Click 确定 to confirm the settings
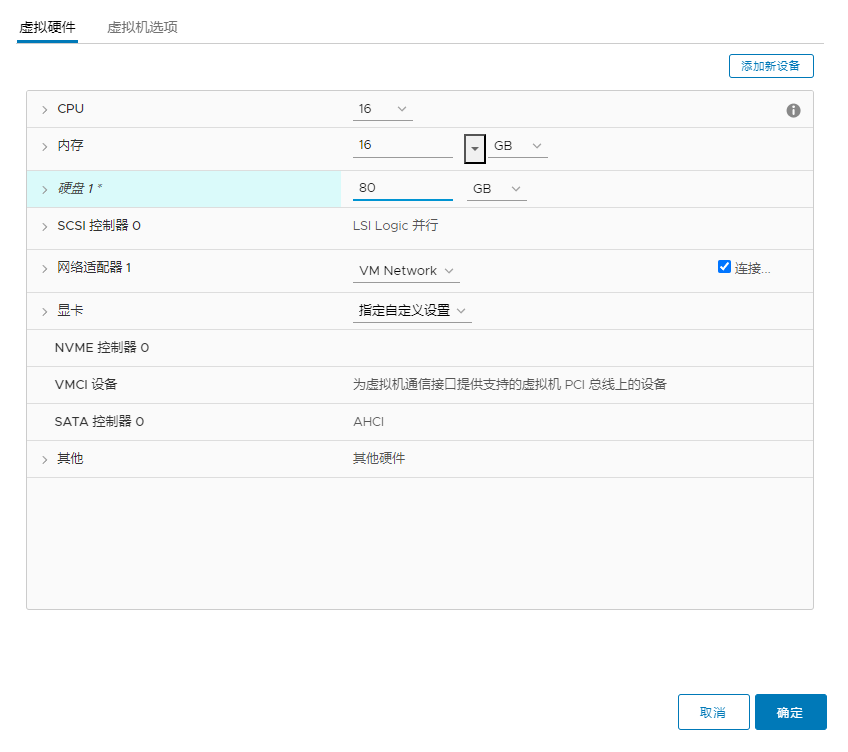This screenshot has height=752, width=848. pos(790,712)
